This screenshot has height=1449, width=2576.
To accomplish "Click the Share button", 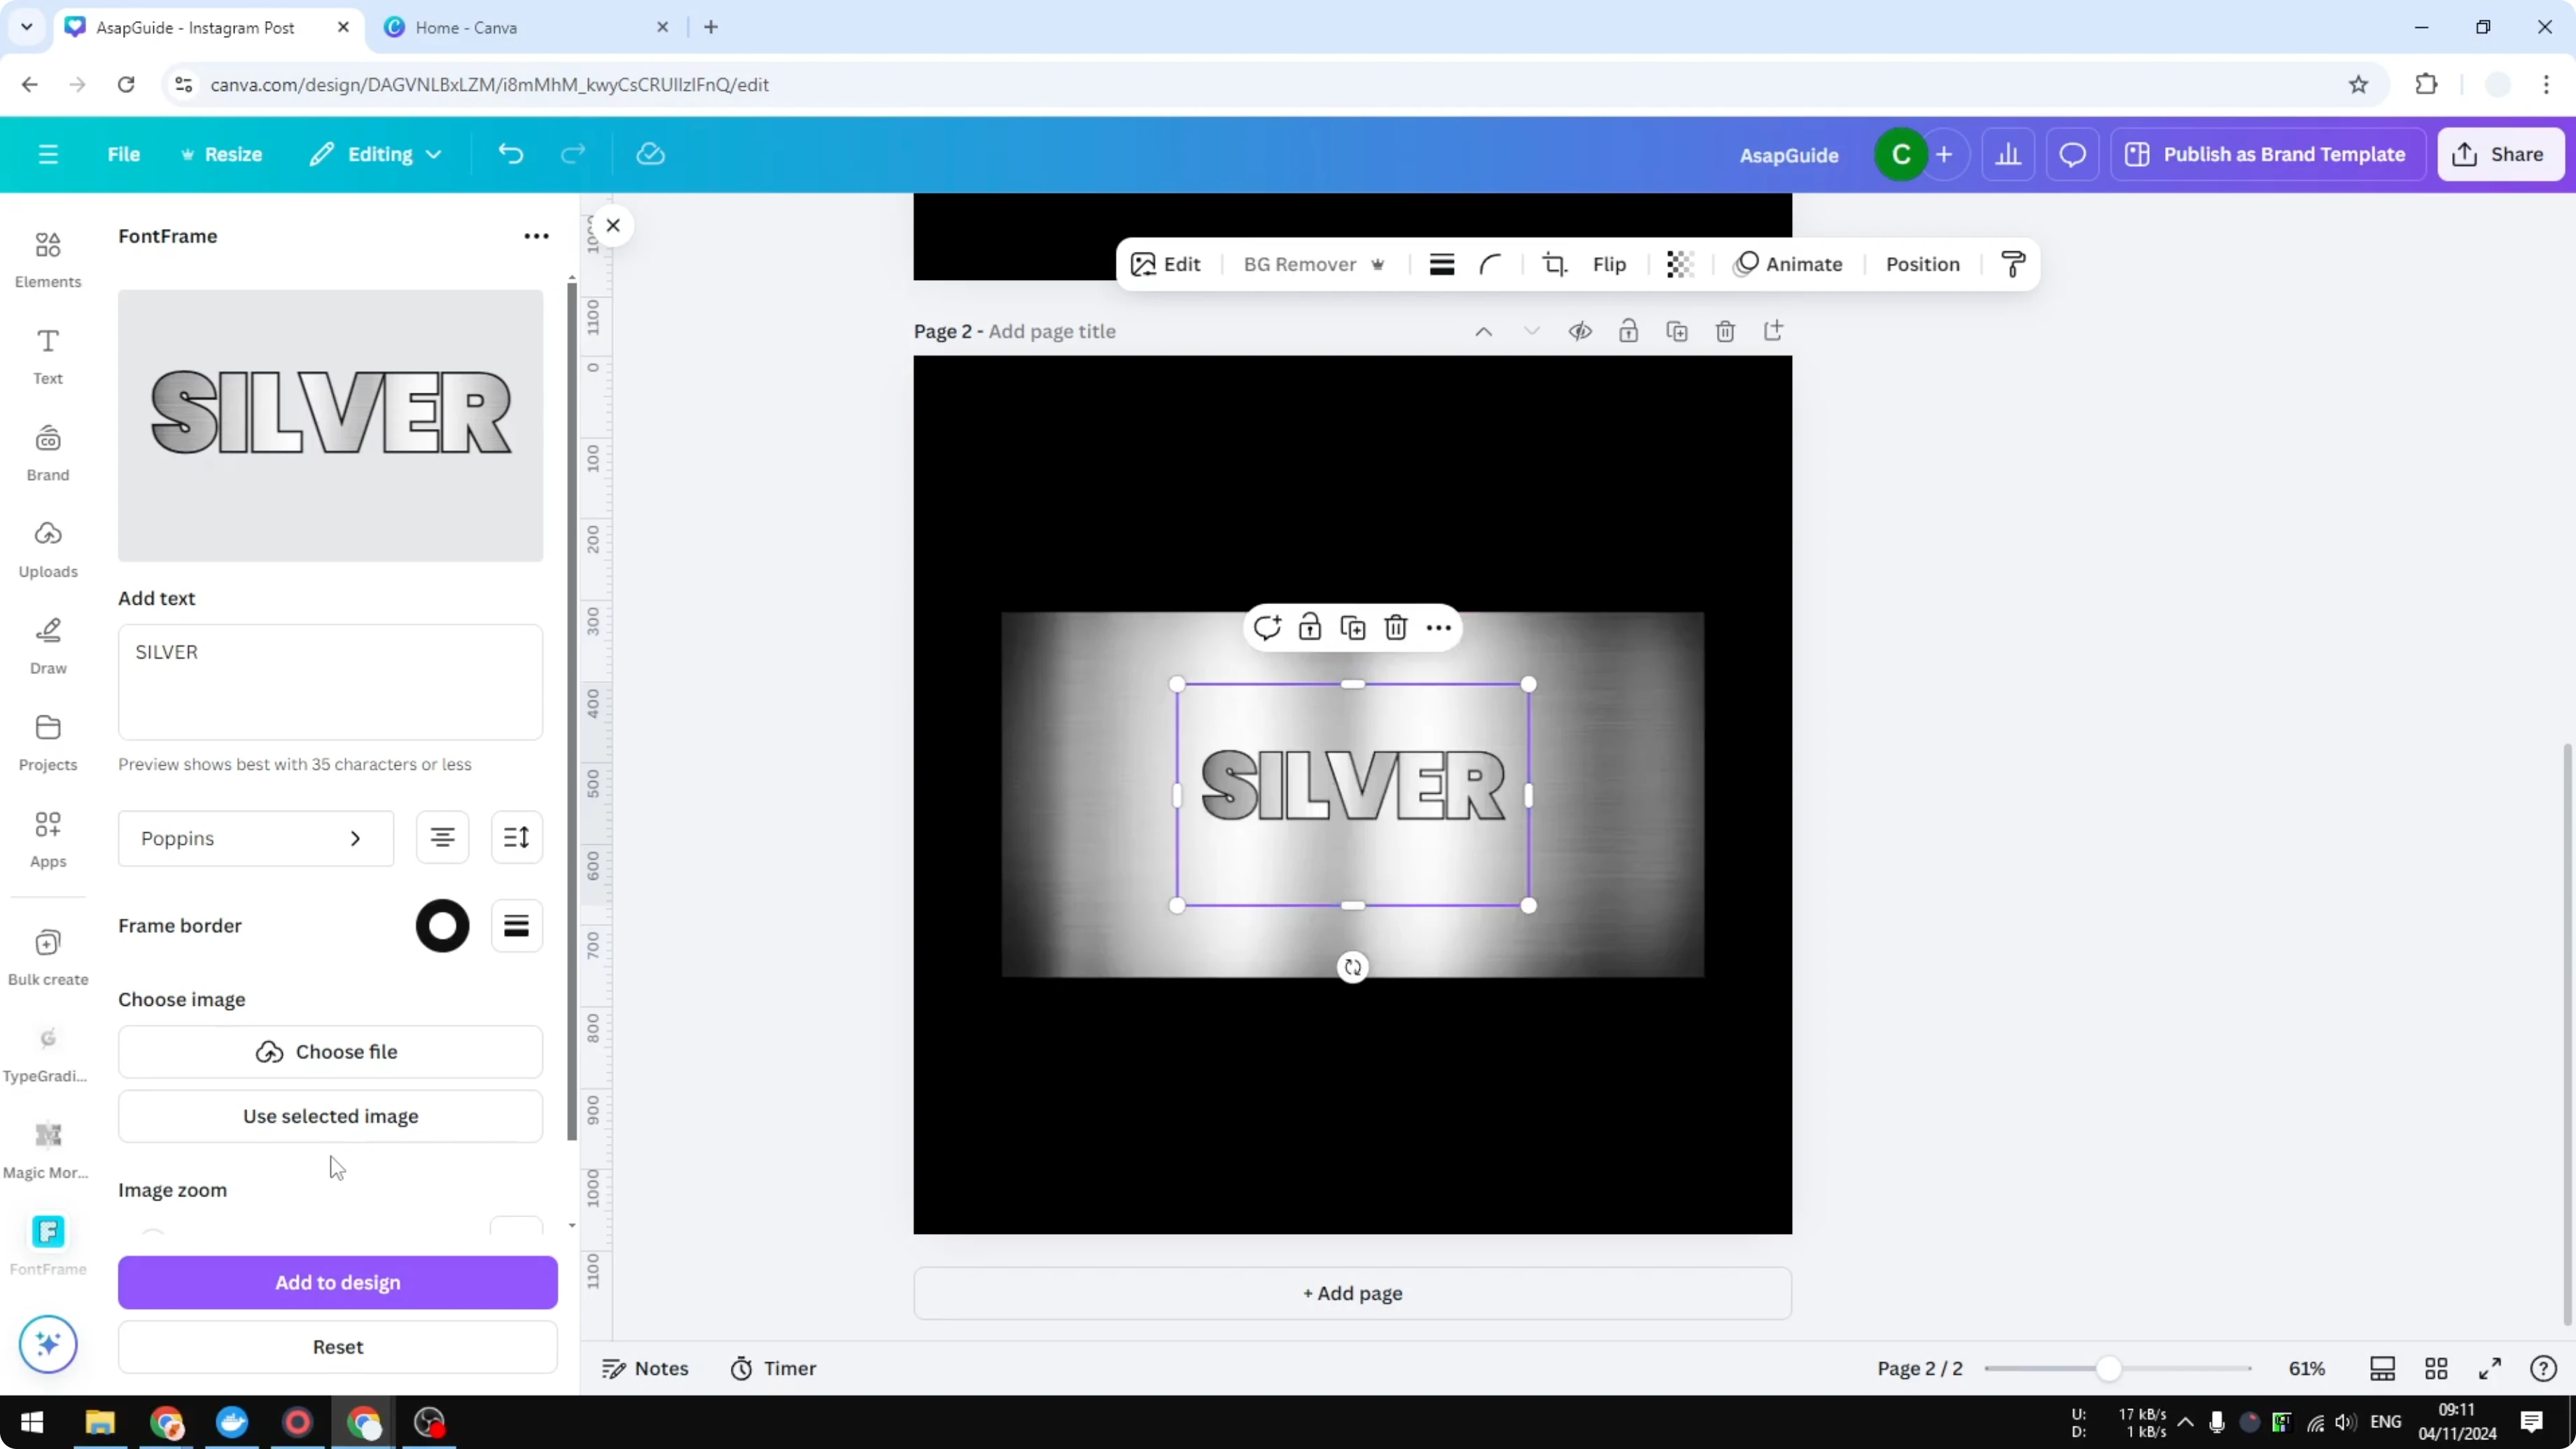I will pyautogui.click(x=2501, y=154).
